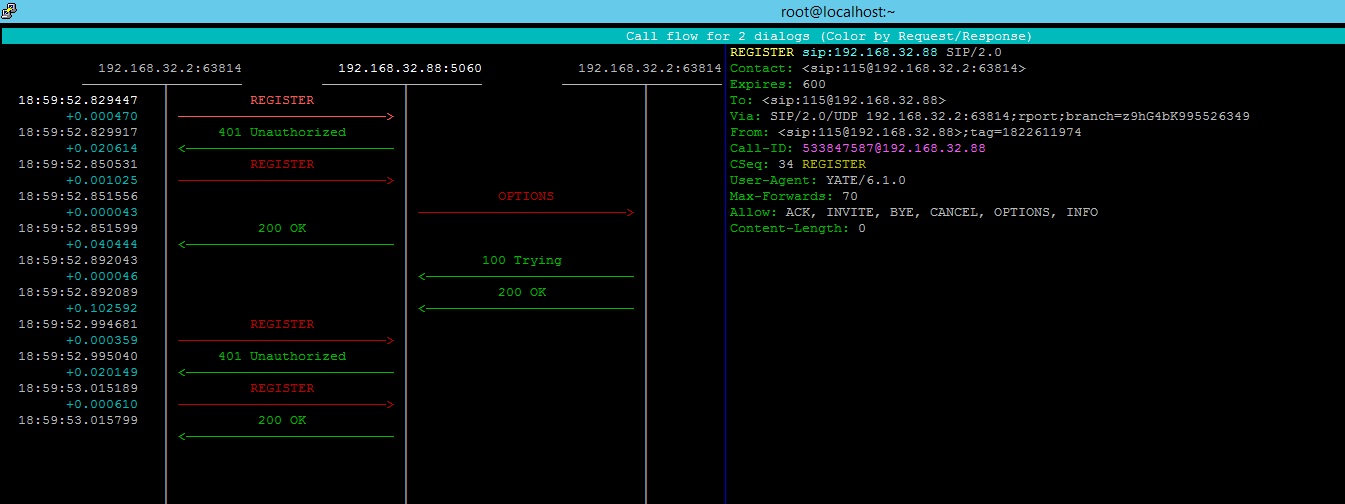Select the REGISTER message at 18:59:52.829447
This screenshot has width=1345, height=504.
(282, 101)
